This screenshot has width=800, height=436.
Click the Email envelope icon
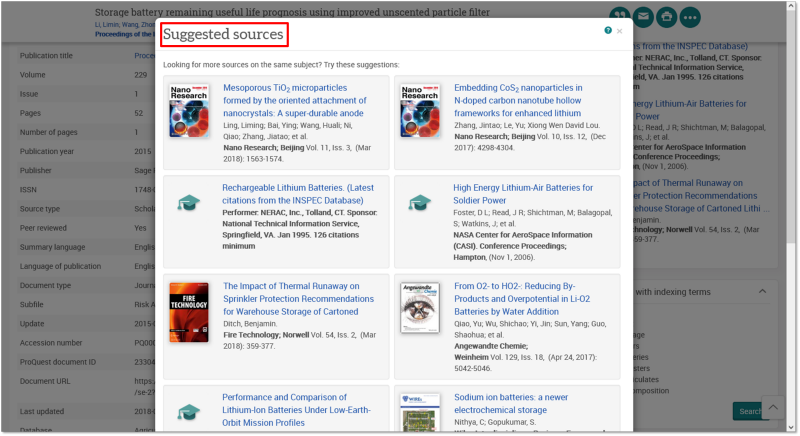tap(643, 17)
